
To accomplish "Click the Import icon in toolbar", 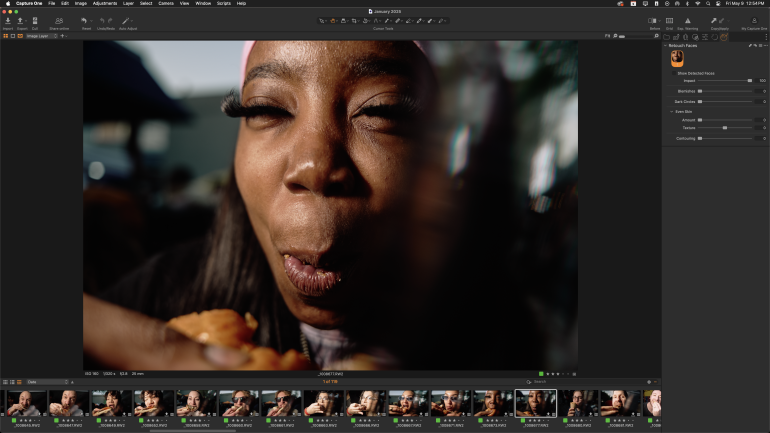I will (x=8, y=21).
